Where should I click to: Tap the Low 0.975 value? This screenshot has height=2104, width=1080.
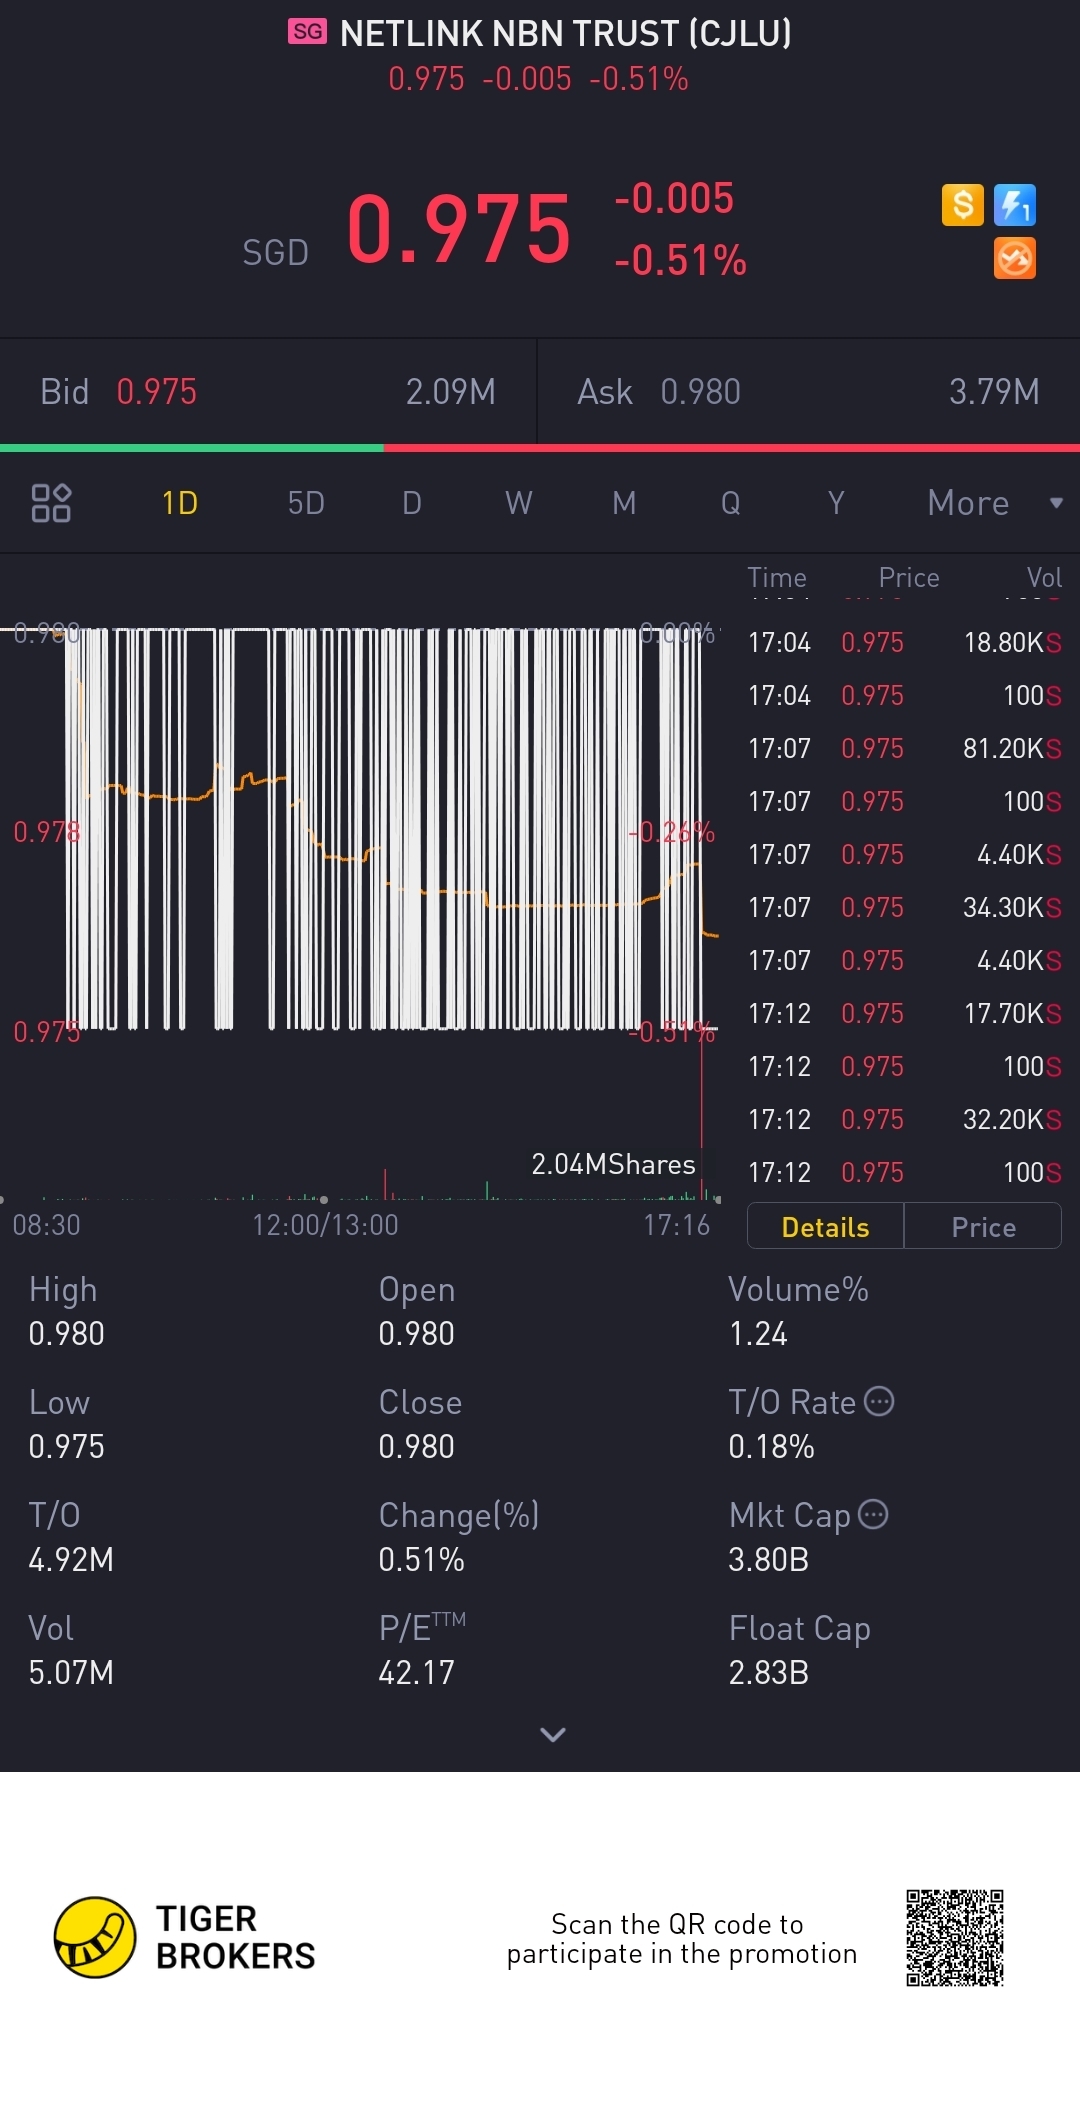coord(66,1446)
